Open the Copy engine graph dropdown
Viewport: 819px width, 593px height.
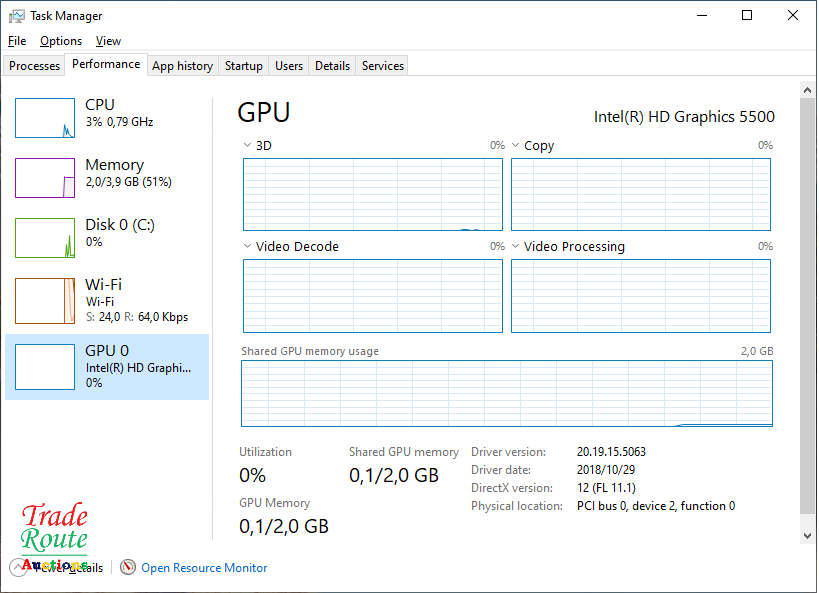(516, 146)
